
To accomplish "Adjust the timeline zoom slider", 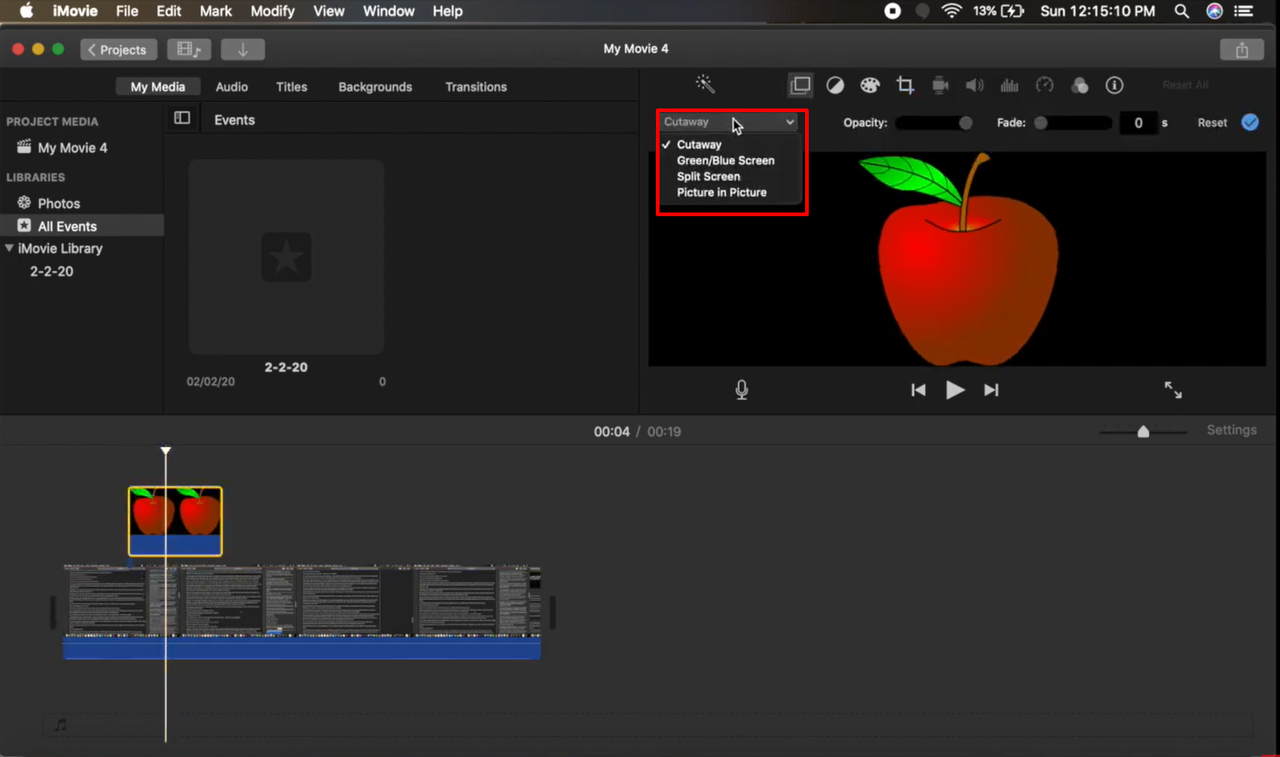I will [1143, 431].
